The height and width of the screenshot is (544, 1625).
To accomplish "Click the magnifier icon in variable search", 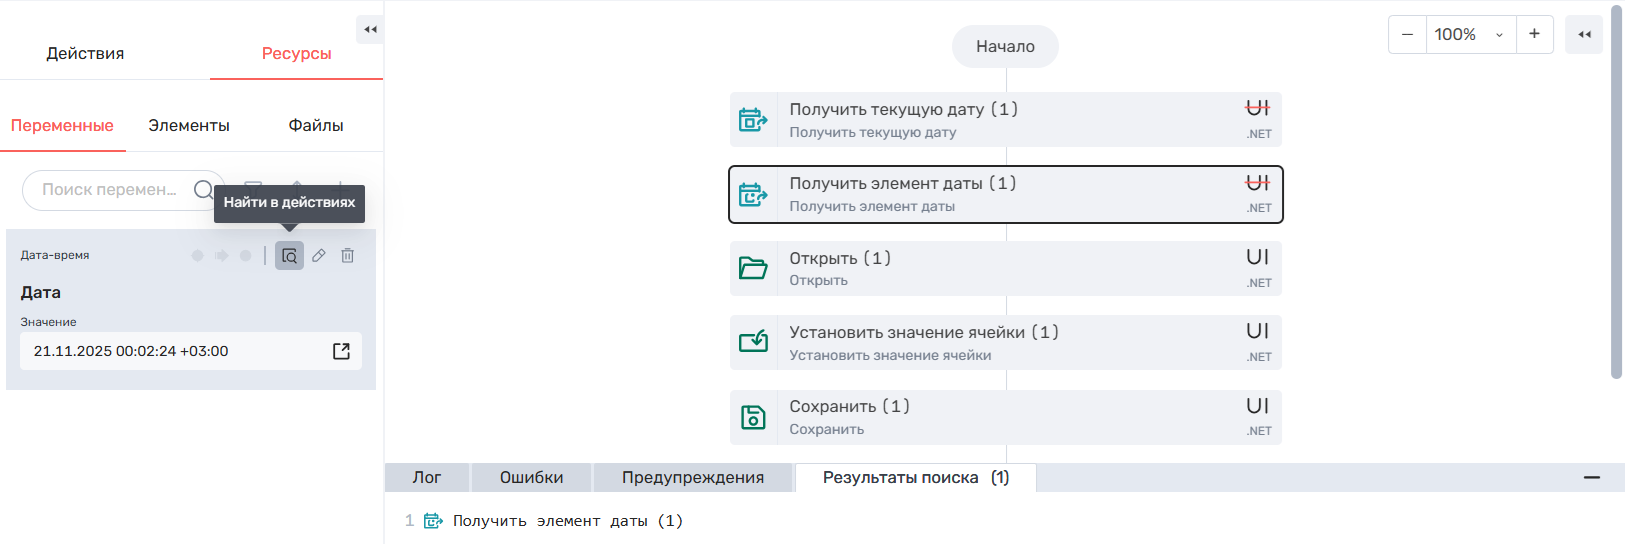I will click(203, 190).
